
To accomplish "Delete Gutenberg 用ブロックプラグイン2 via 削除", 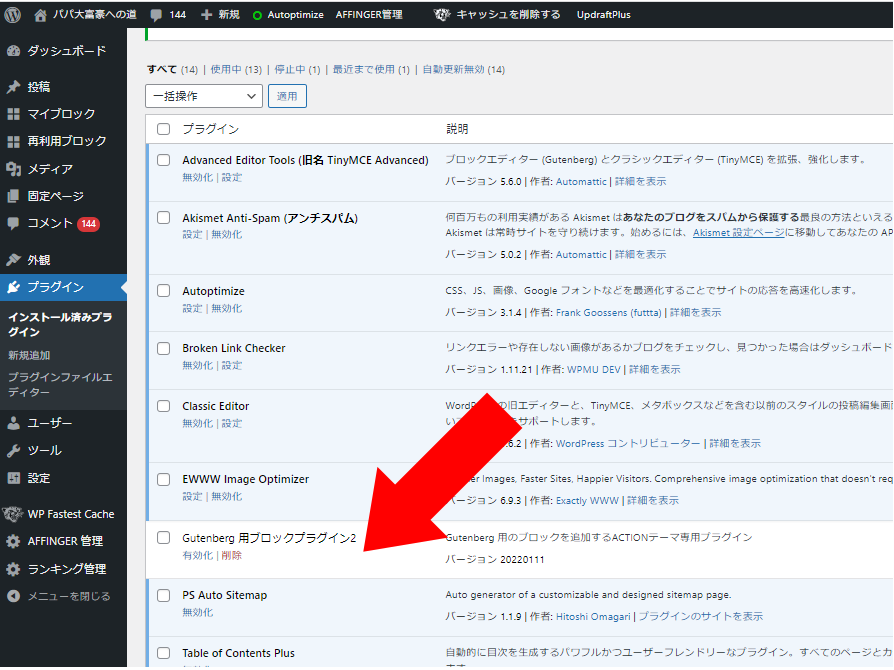I will coord(231,555).
